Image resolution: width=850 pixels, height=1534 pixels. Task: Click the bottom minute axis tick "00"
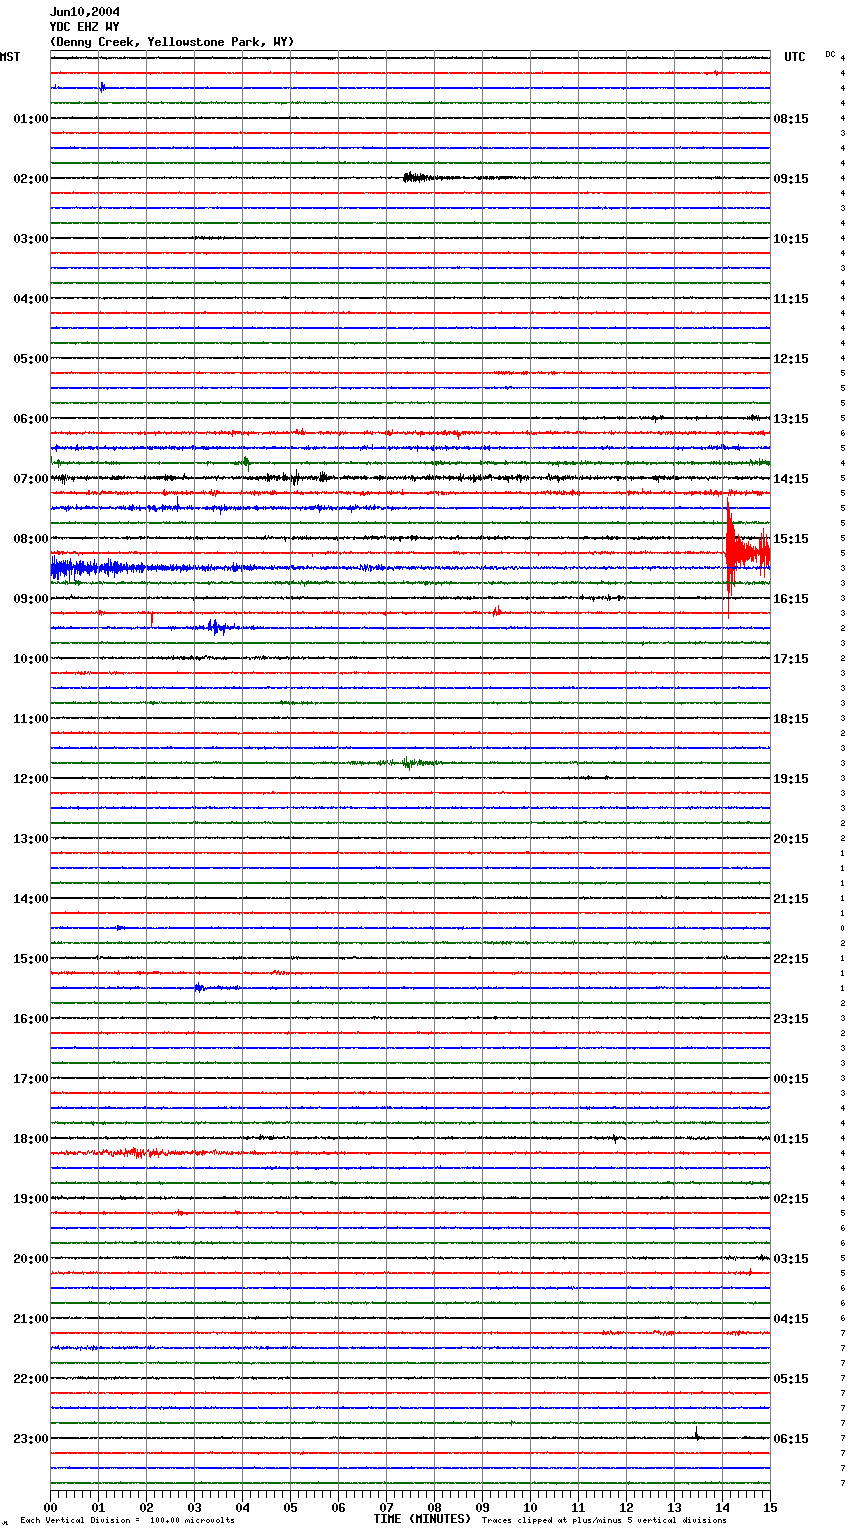50,1507
